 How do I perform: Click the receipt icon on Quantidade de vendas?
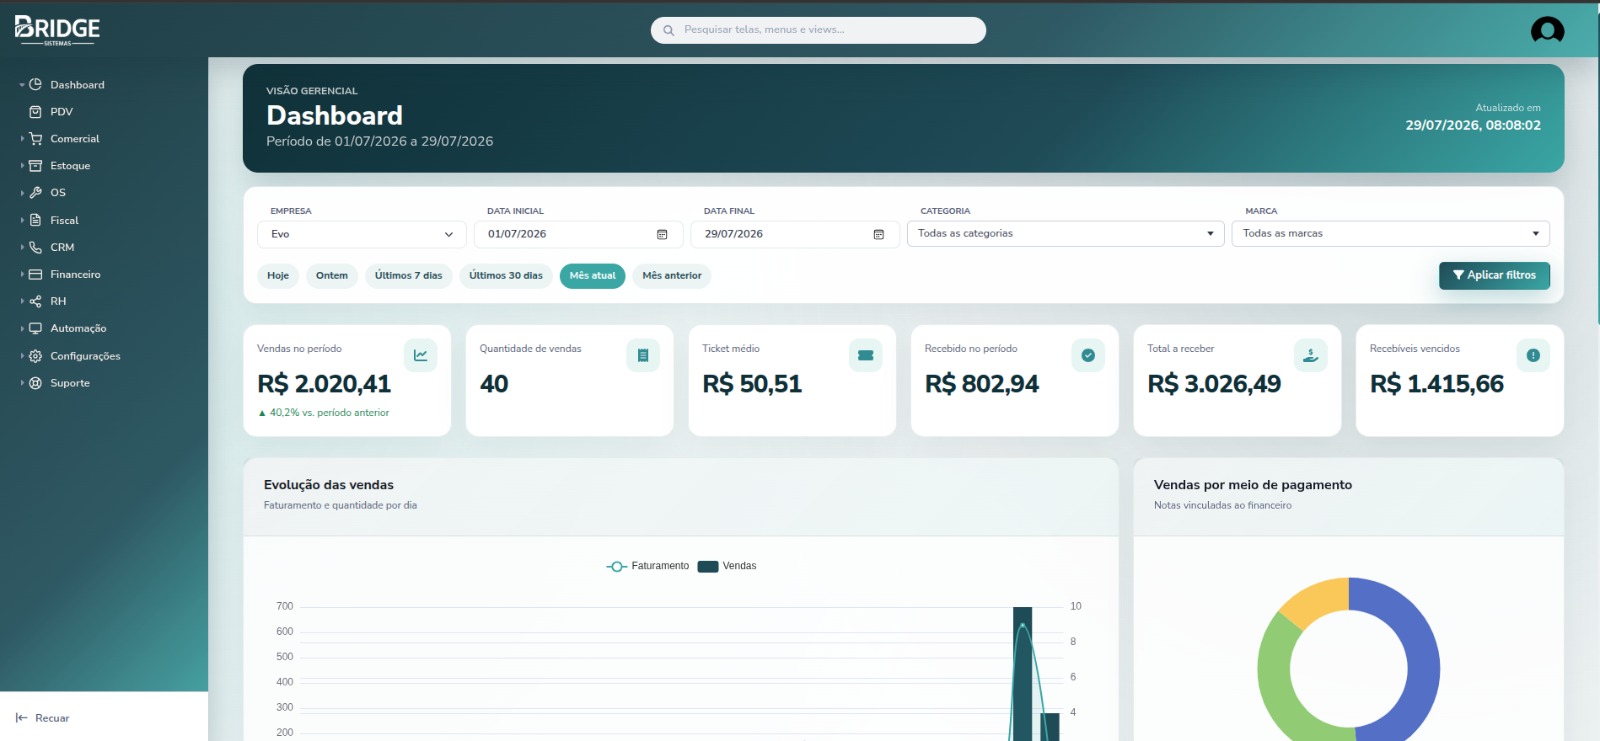point(643,355)
